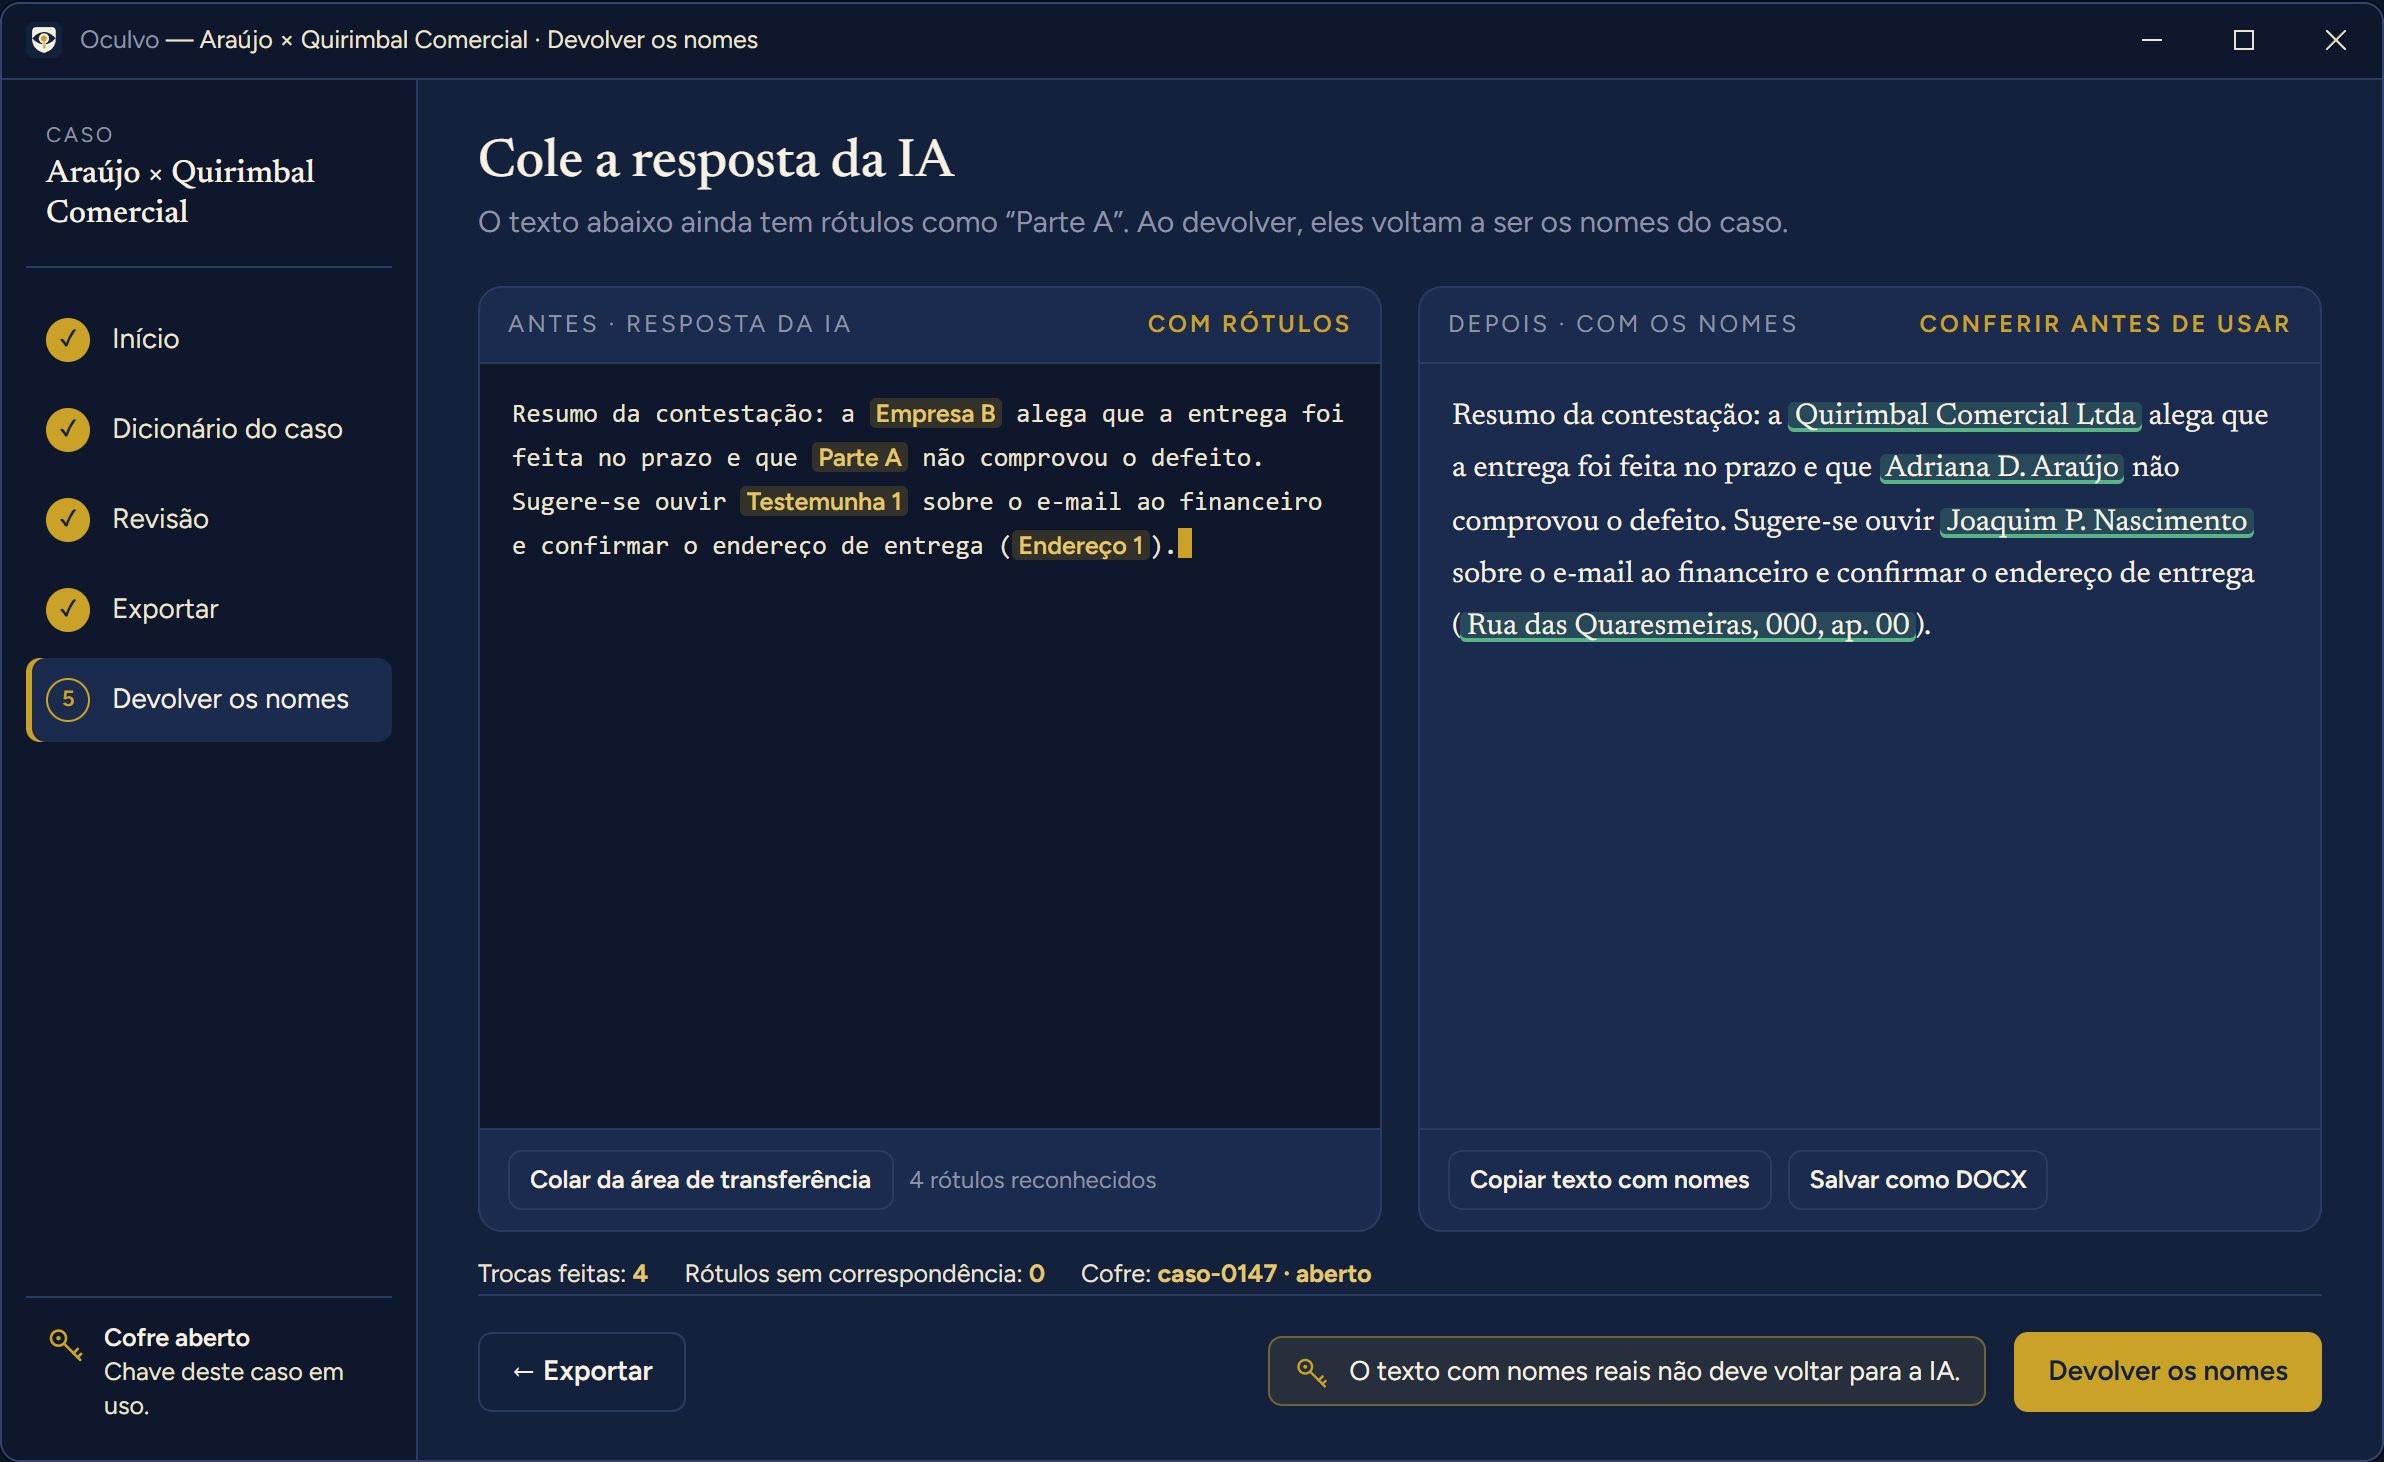Click the warning about real names and IA
Viewport: 2384px width, 1462px height.
tap(1626, 1371)
